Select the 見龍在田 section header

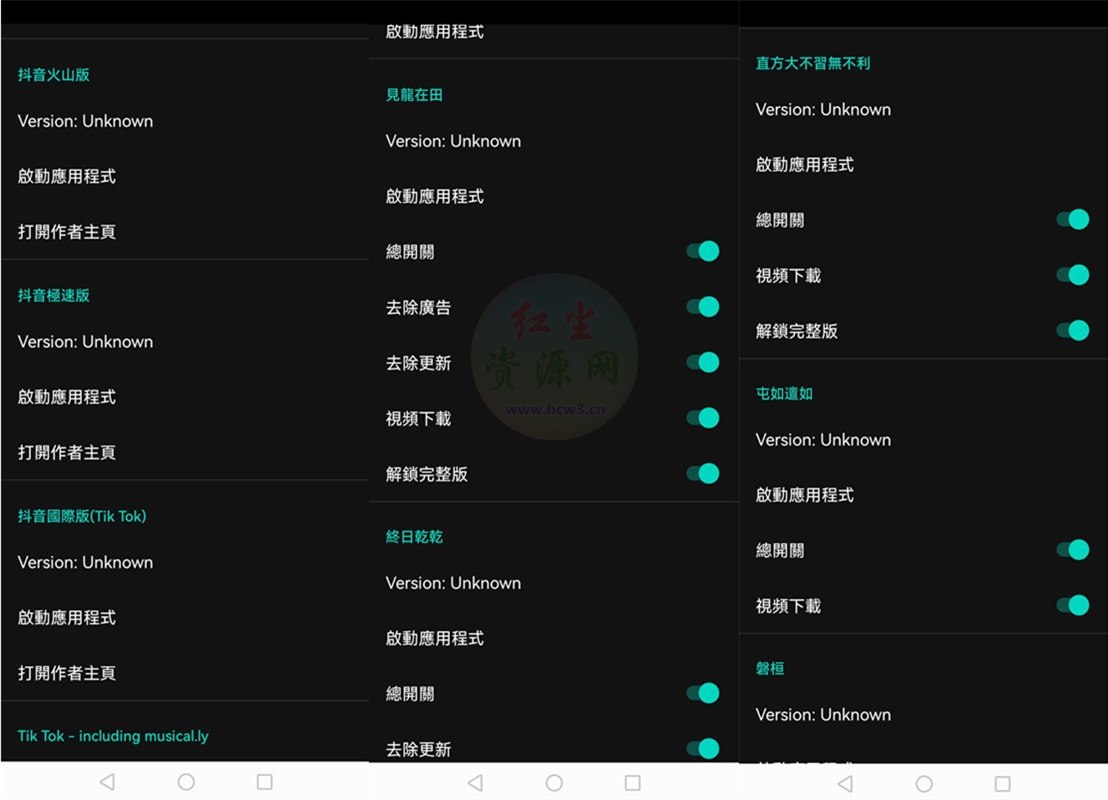(414, 95)
